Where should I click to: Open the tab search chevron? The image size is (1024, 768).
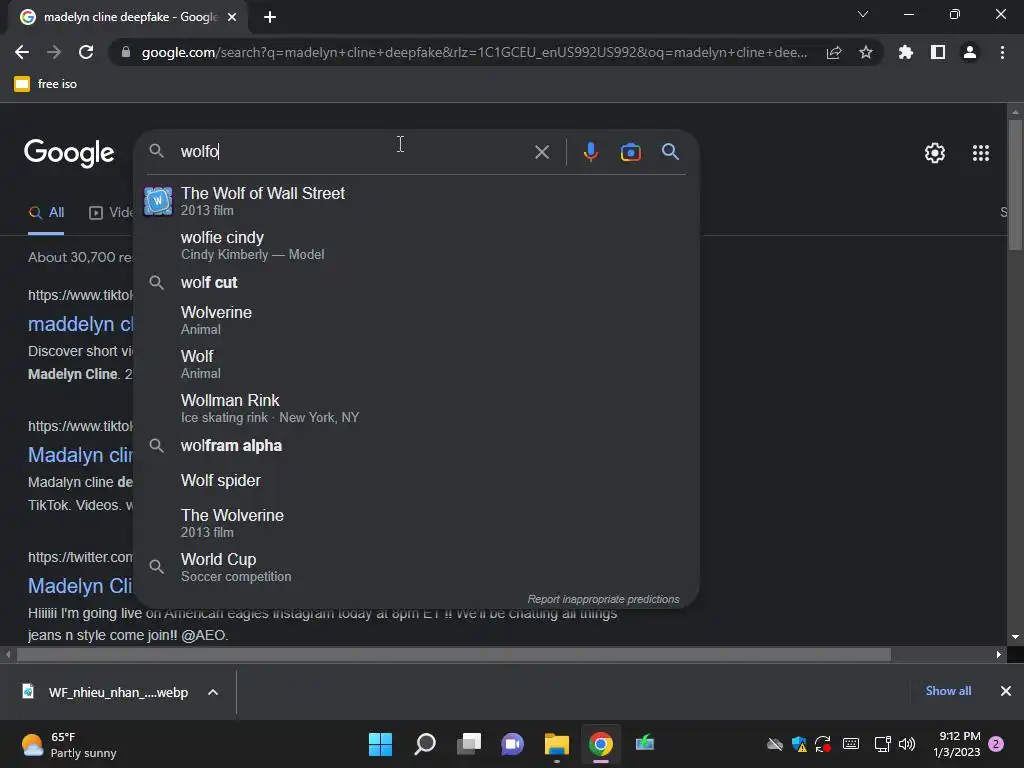(x=863, y=14)
